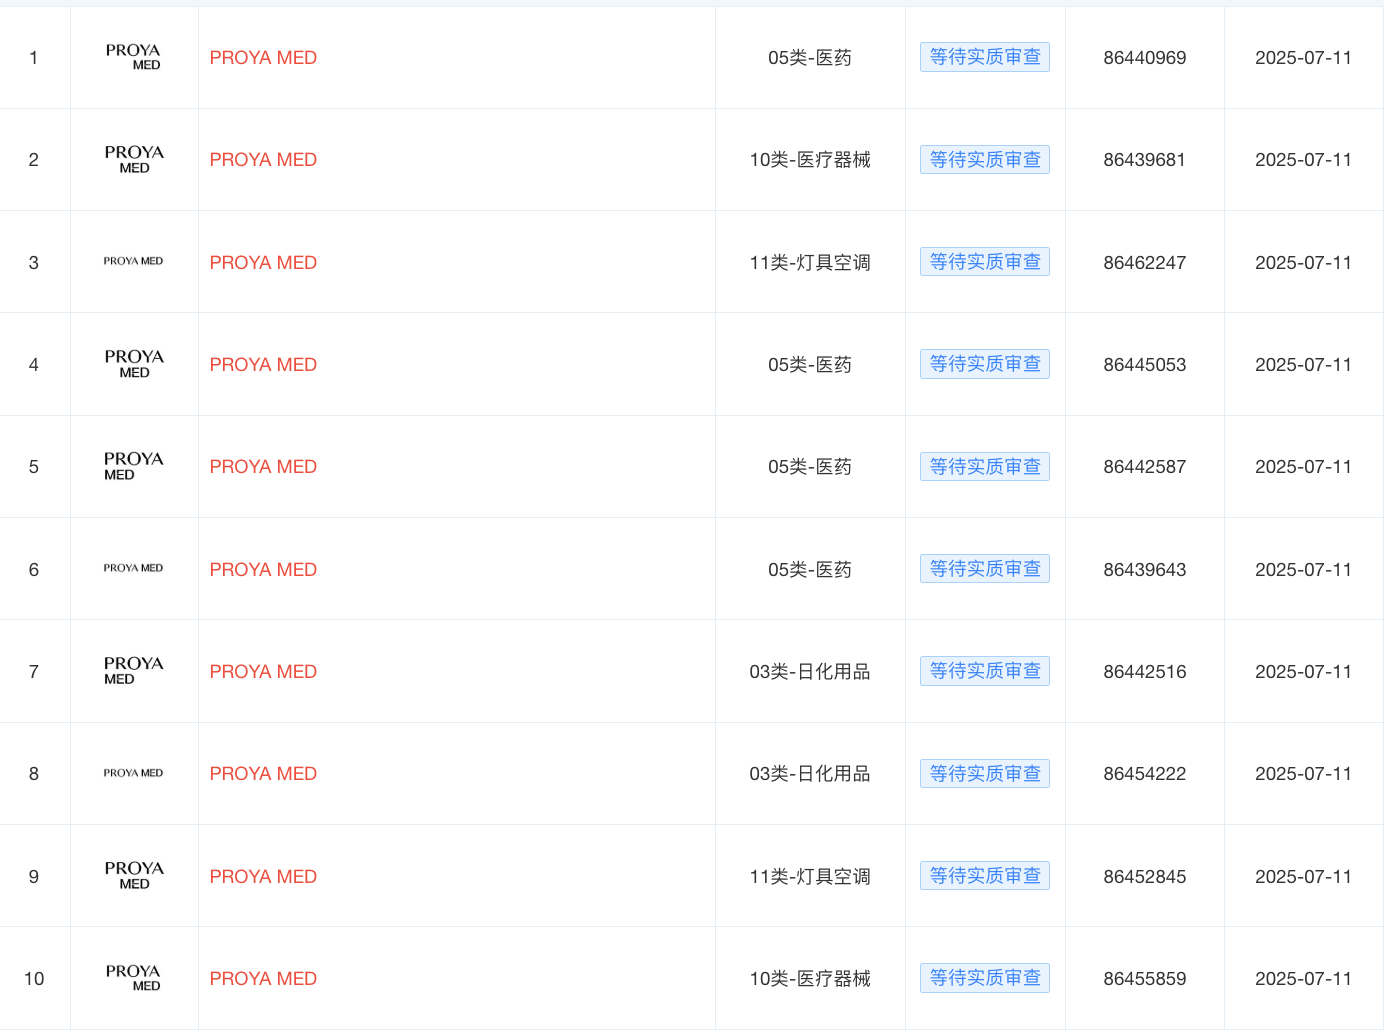The width and height of the screenshot is (1384, 1036).
Task: Select the PROYA MED link in the 03类-日化用品 row 7
Action: pos(263,671)
